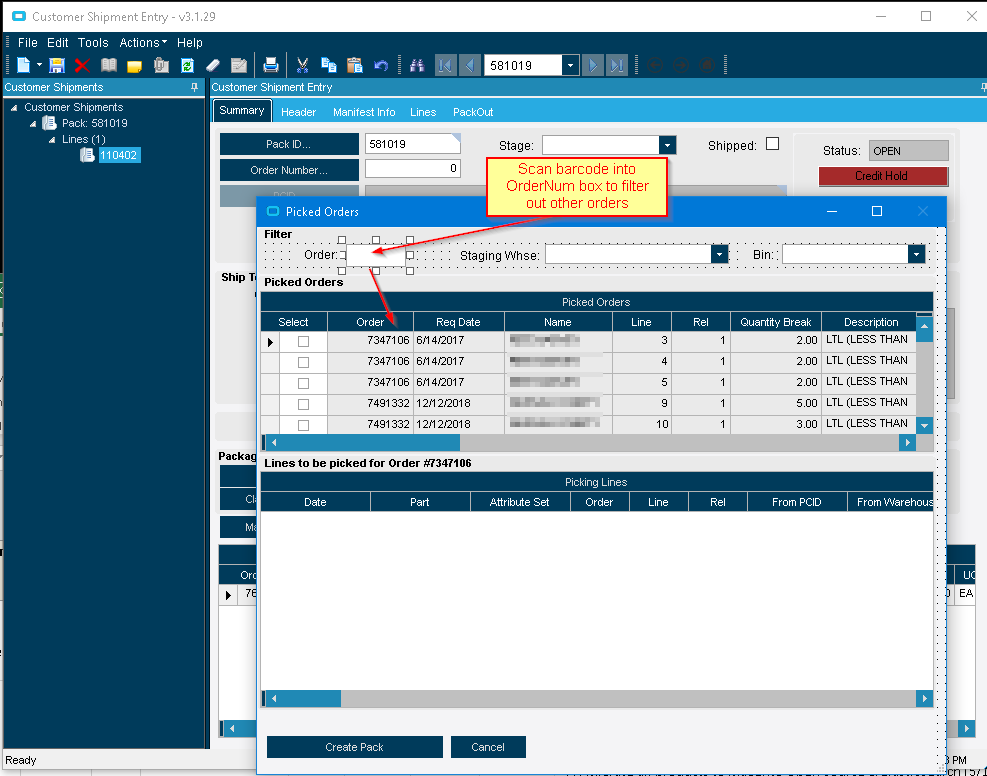Toggle the Shipped checkbox

pos(772,144)
